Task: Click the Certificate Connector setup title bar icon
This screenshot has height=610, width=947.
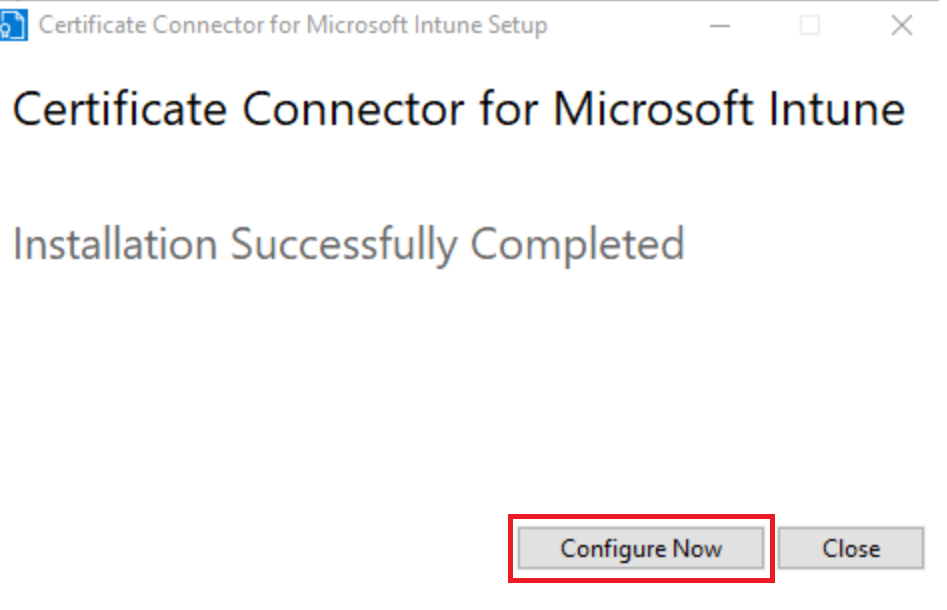Action: [x=13, y=25]
